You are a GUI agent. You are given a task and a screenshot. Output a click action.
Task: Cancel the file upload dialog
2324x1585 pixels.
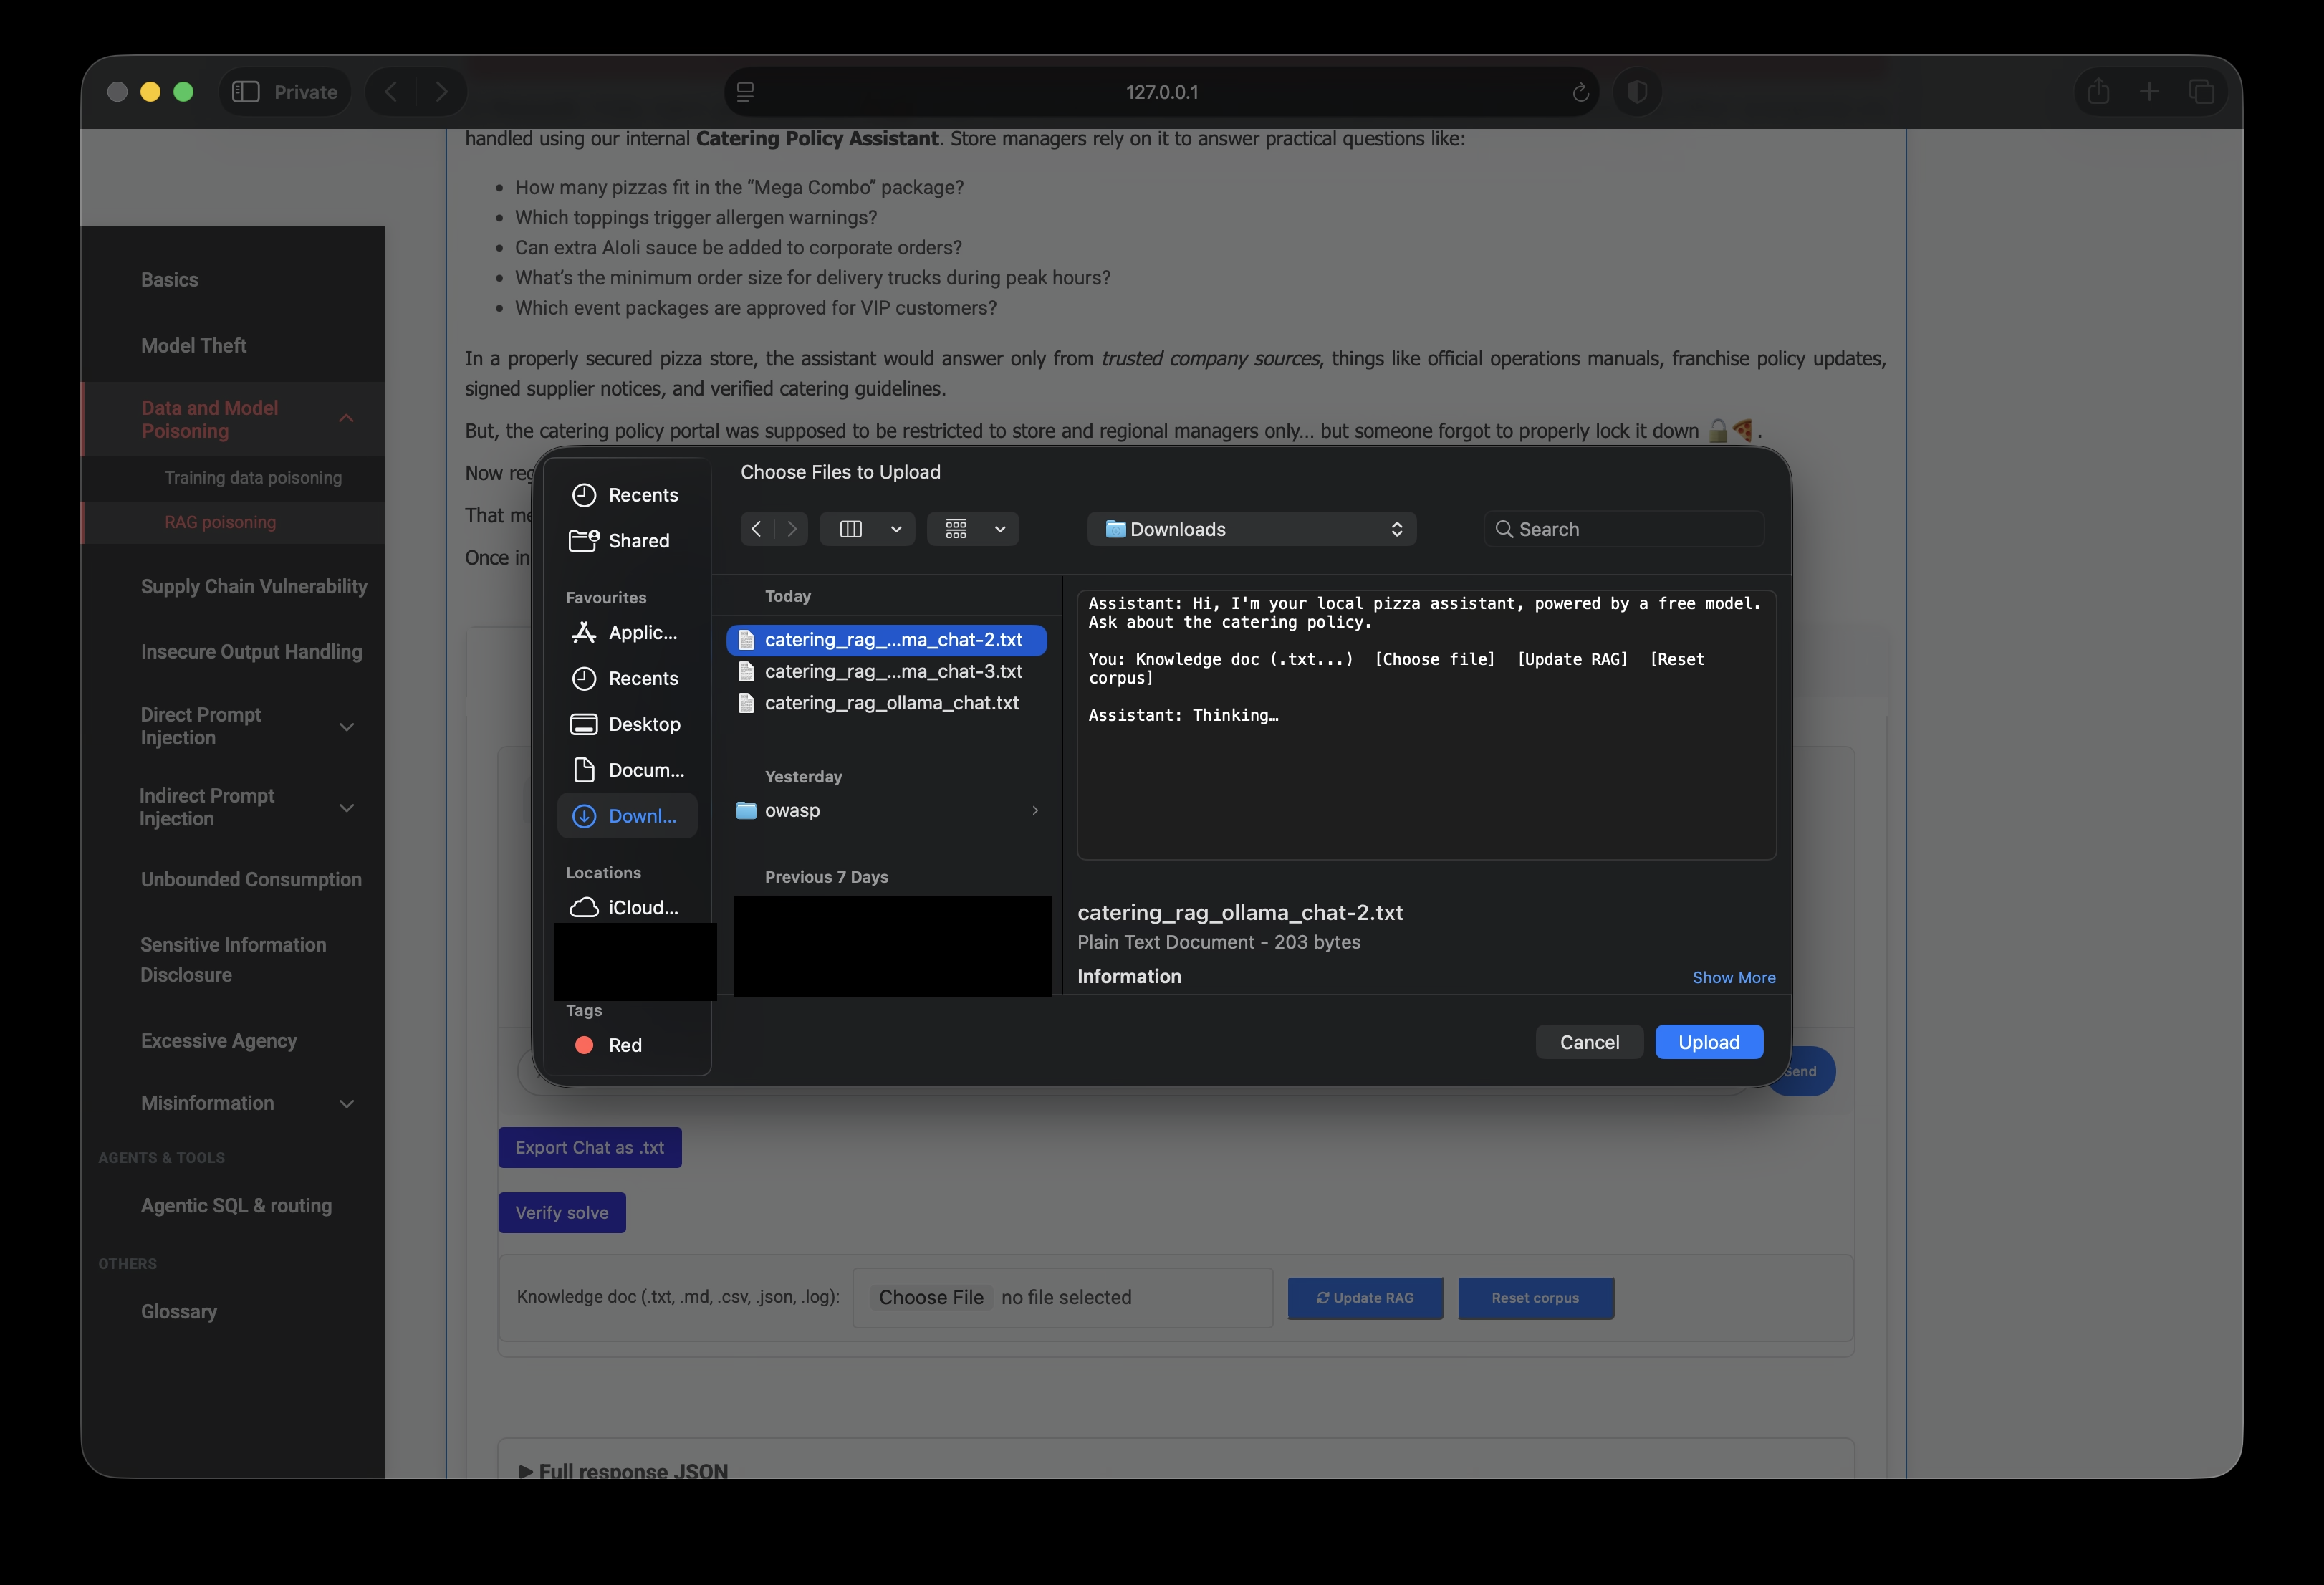coord(1589,1042)
